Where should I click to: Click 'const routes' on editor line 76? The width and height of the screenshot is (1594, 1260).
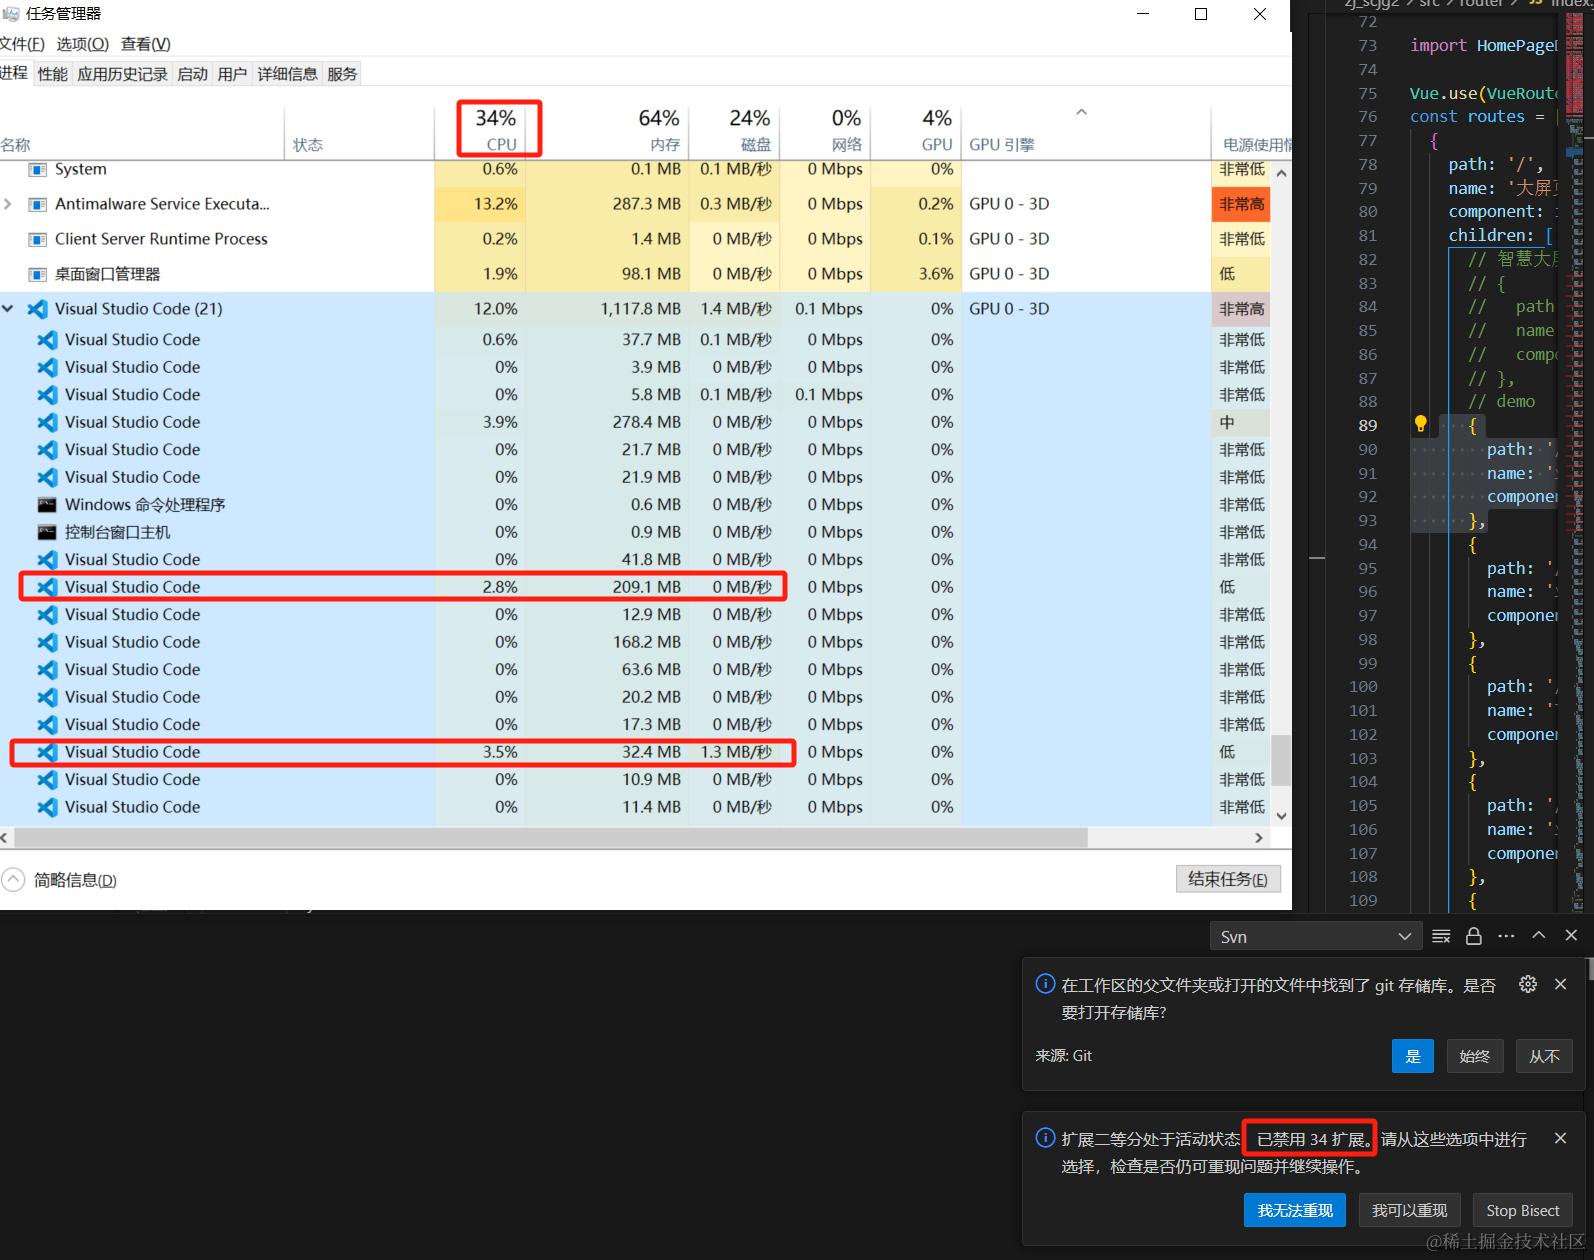coord(1468,117)
